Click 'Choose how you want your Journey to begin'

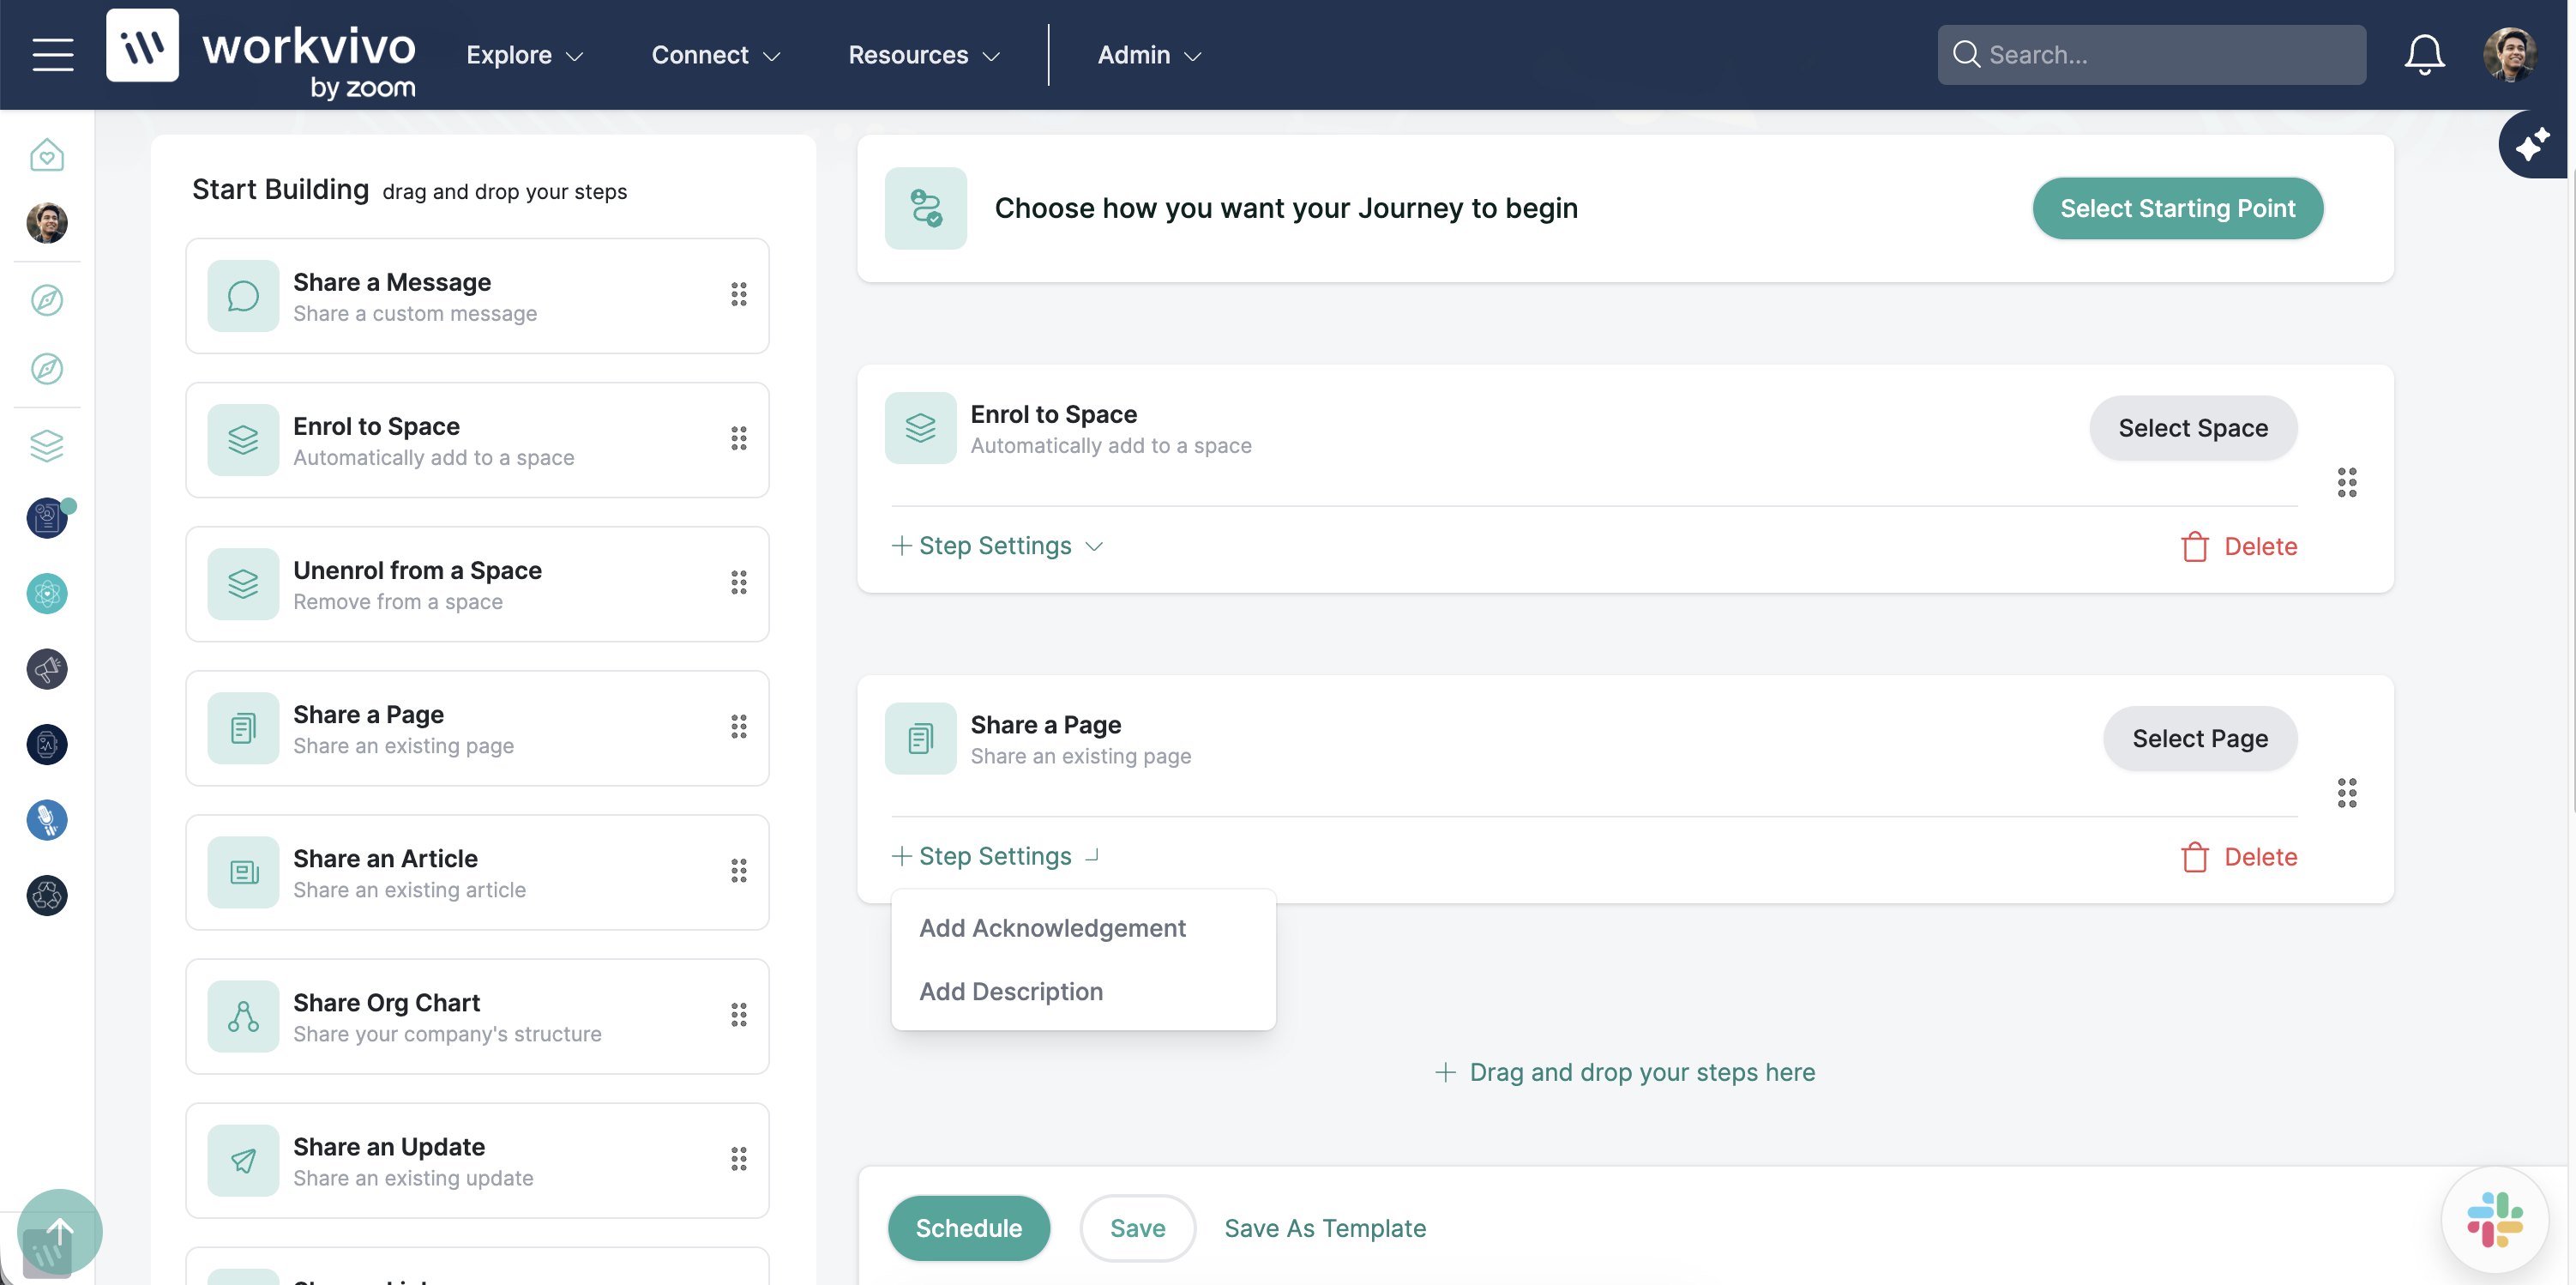coord(1286,208)
